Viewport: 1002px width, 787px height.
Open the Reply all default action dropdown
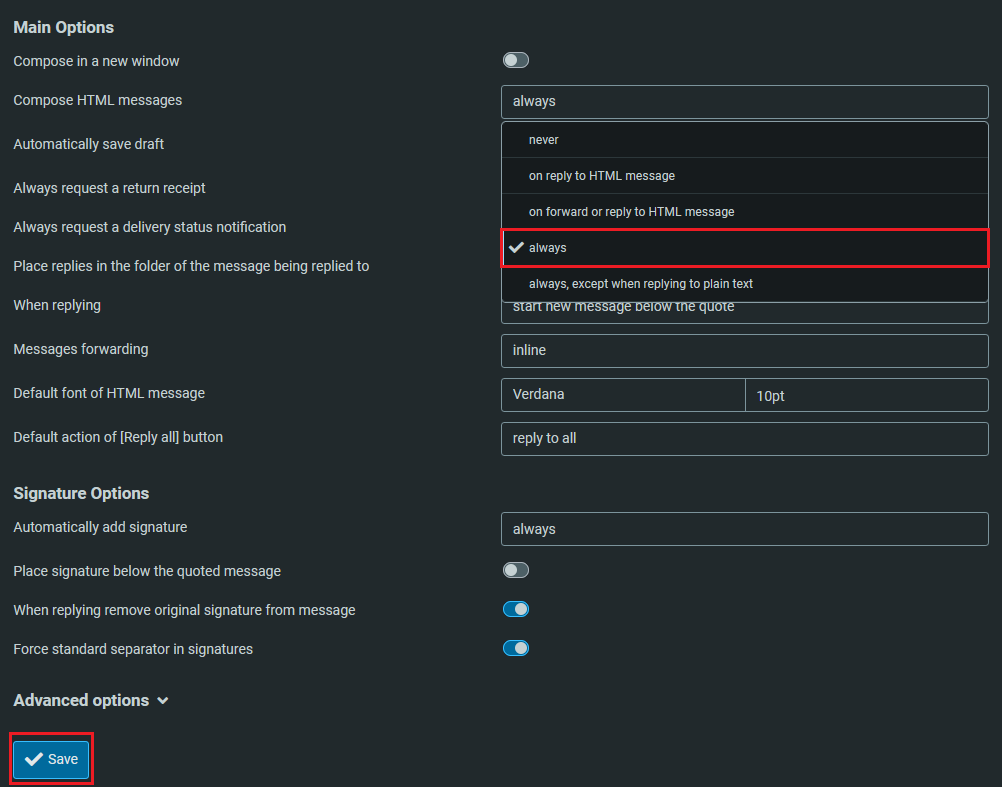click(744, 439)
